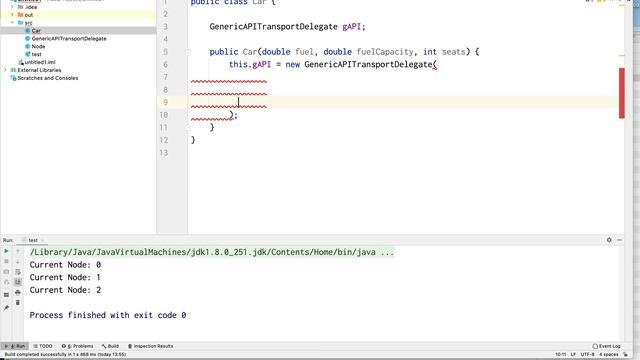Hide the Run panel with minus icon
The height and width of the screenshot is (360, 640).
click(620, 240)
